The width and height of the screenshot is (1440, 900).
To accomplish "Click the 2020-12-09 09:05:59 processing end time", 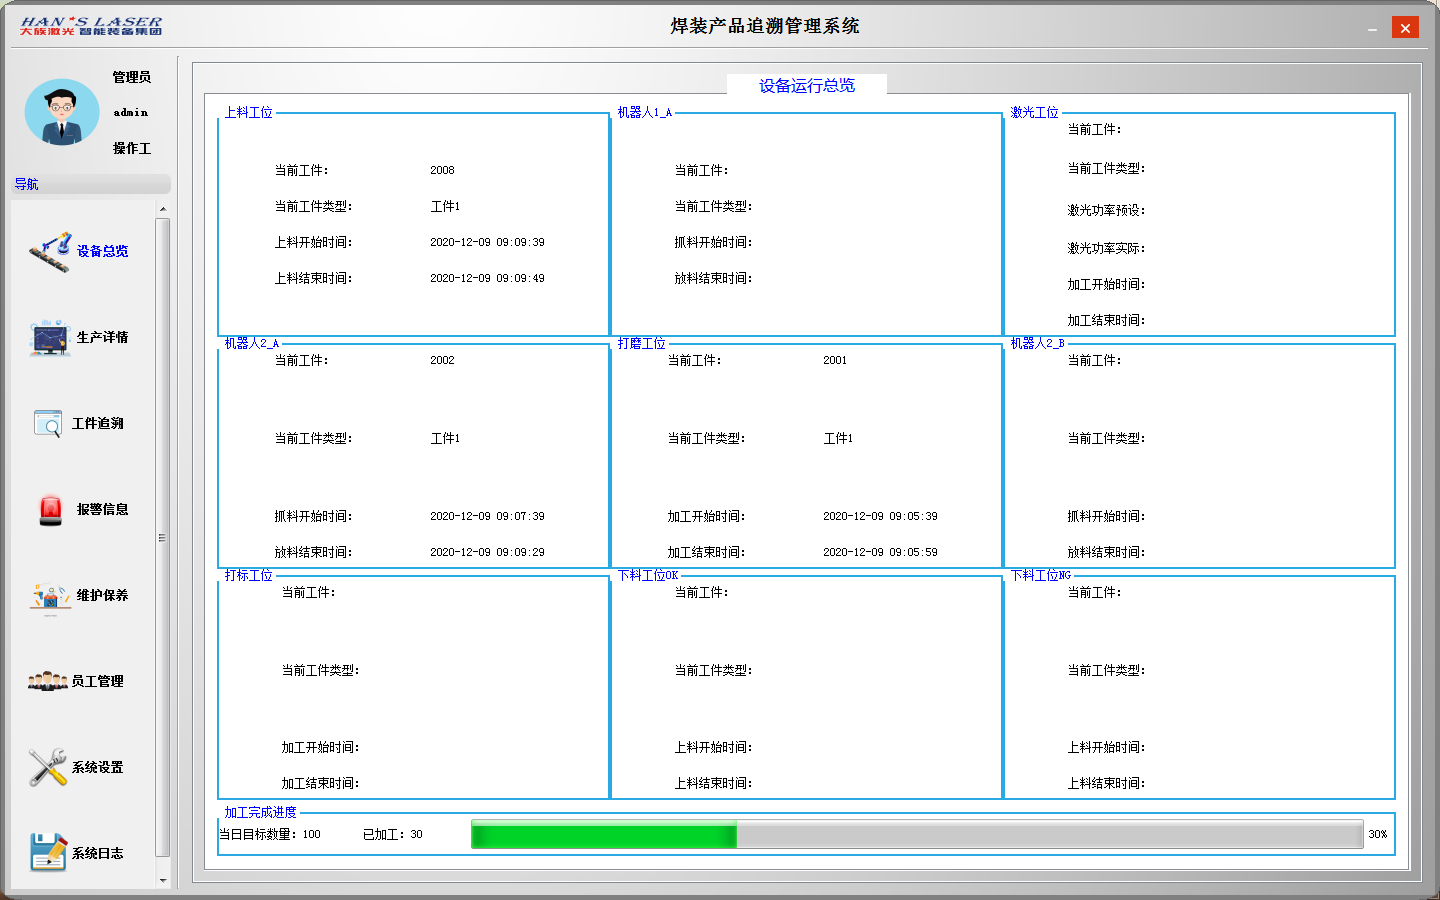I will [x=880, y=553].
